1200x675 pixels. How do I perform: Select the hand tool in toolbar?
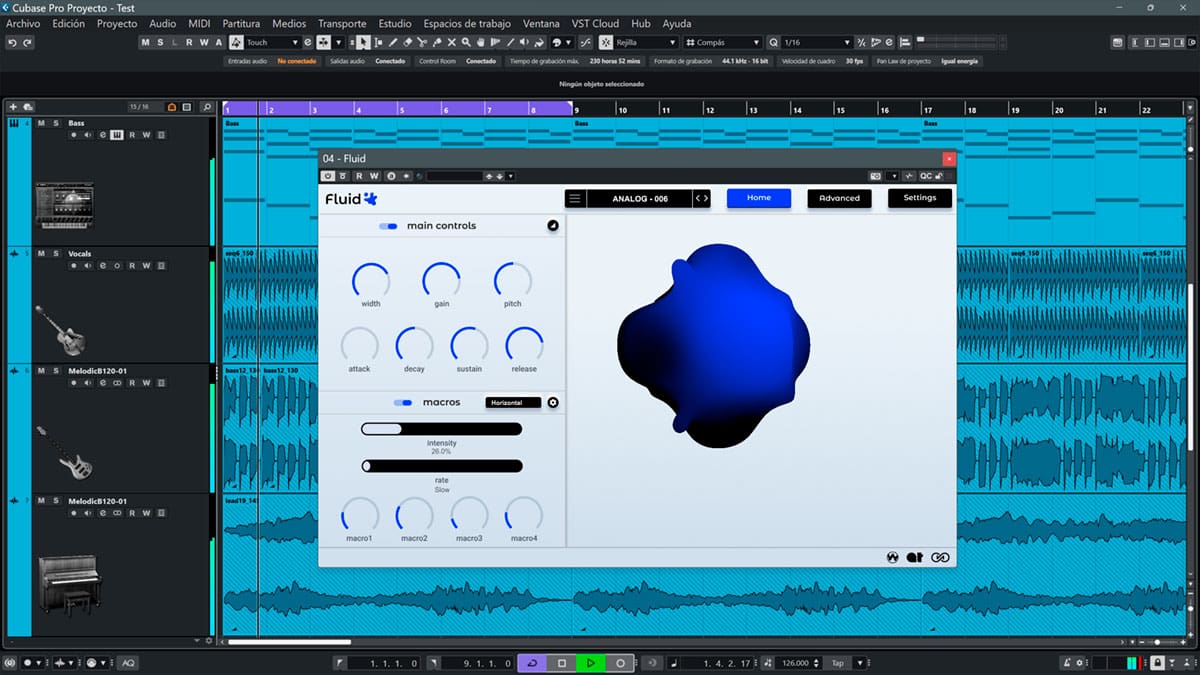pos(481,42)
